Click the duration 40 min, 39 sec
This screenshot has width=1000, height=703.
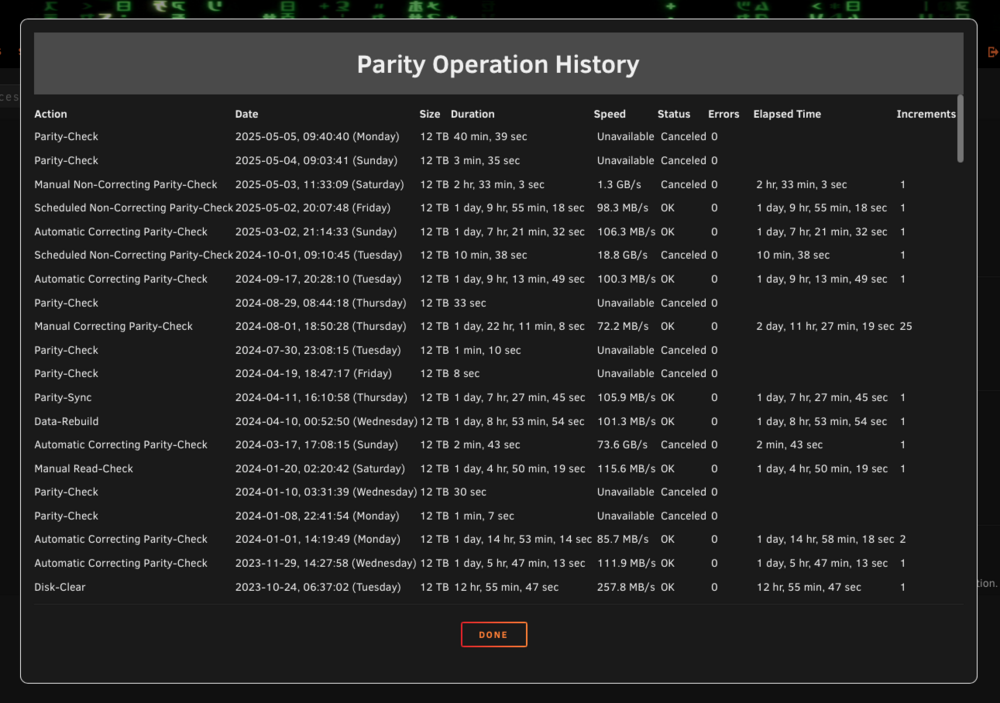pyautogui.click(x=490, y=137)
